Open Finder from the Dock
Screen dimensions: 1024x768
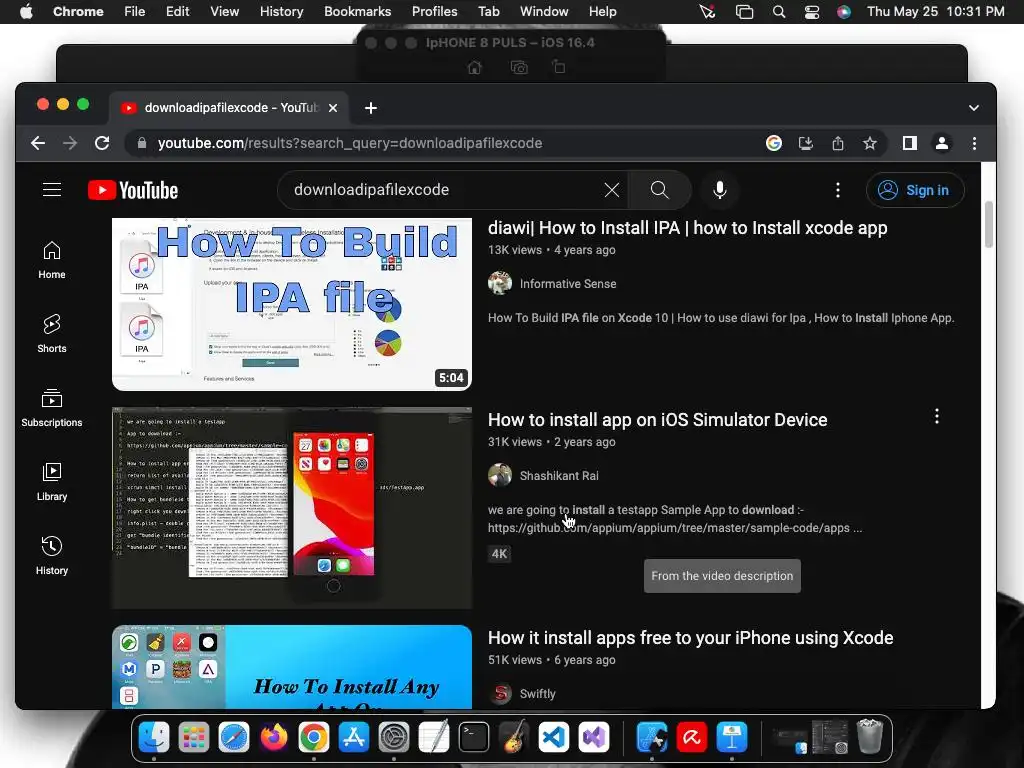coord(154,737)
